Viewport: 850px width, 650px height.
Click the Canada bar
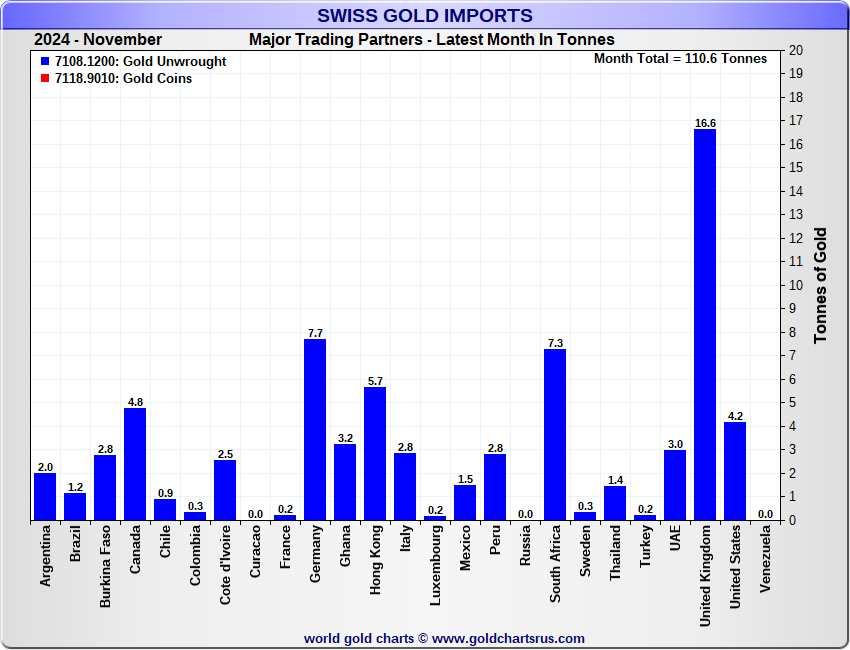click(x=135, y=464)
